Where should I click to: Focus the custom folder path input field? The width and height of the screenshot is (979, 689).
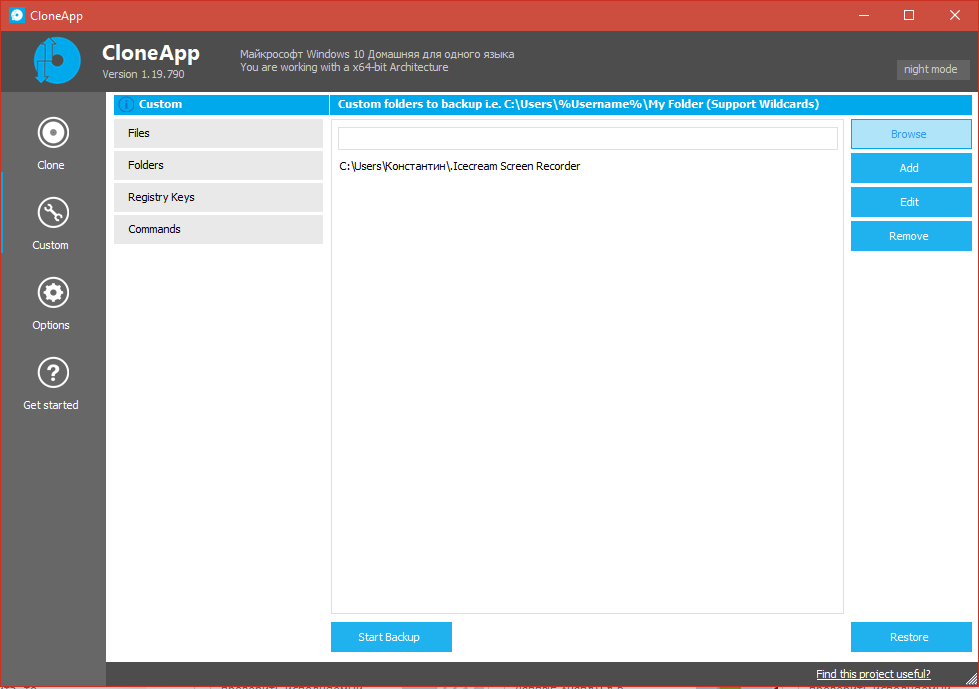588,139
